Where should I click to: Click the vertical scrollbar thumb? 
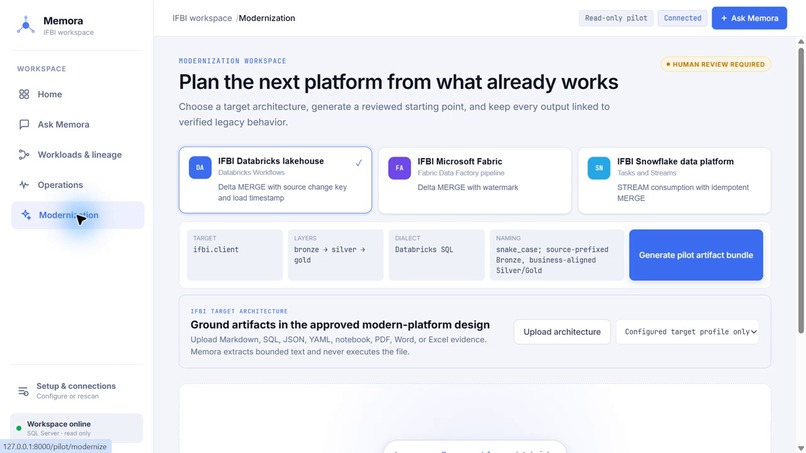(x=801, y=190)
